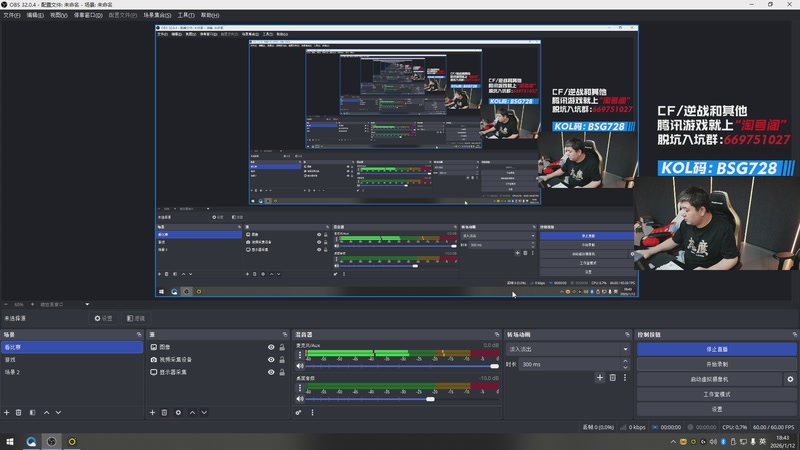Open the Windows Start menu

pos(10,442)
